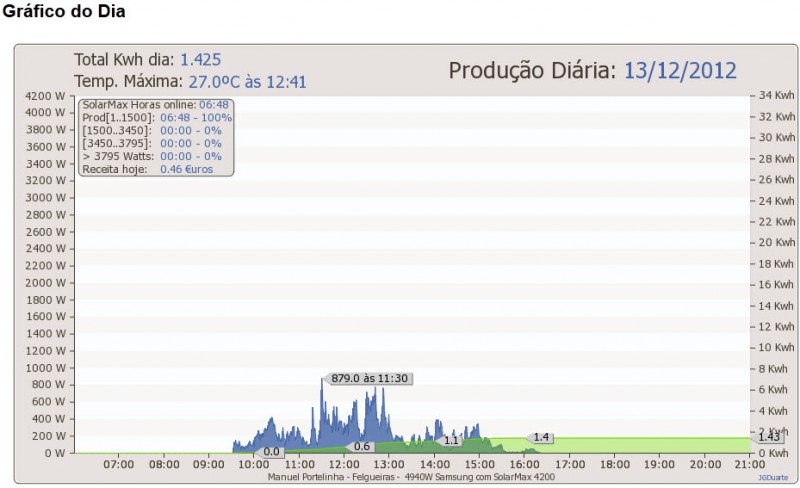The image size is (800, 488).
Task: Click the JGDuarte credit link
Action: (772, 478)
